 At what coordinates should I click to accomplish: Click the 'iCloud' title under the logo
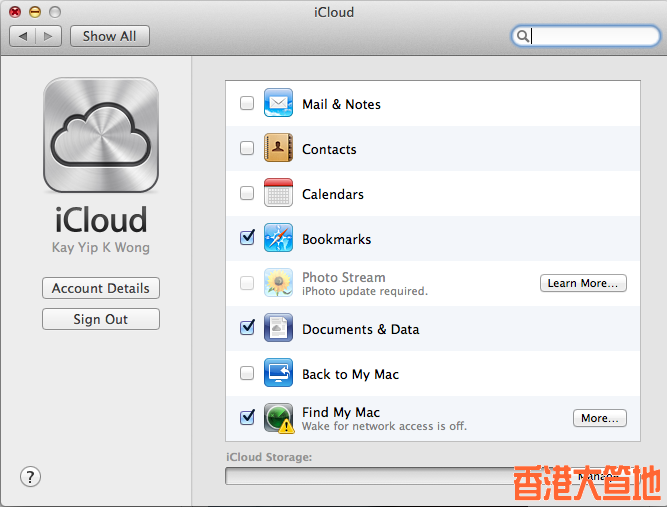(x=101, y=220)
